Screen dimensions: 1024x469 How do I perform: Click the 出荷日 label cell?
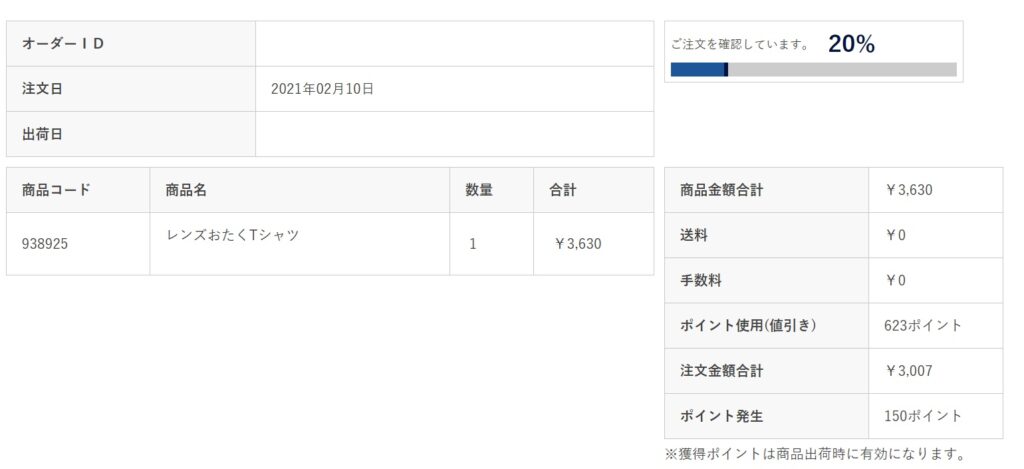tap(43, 134)
